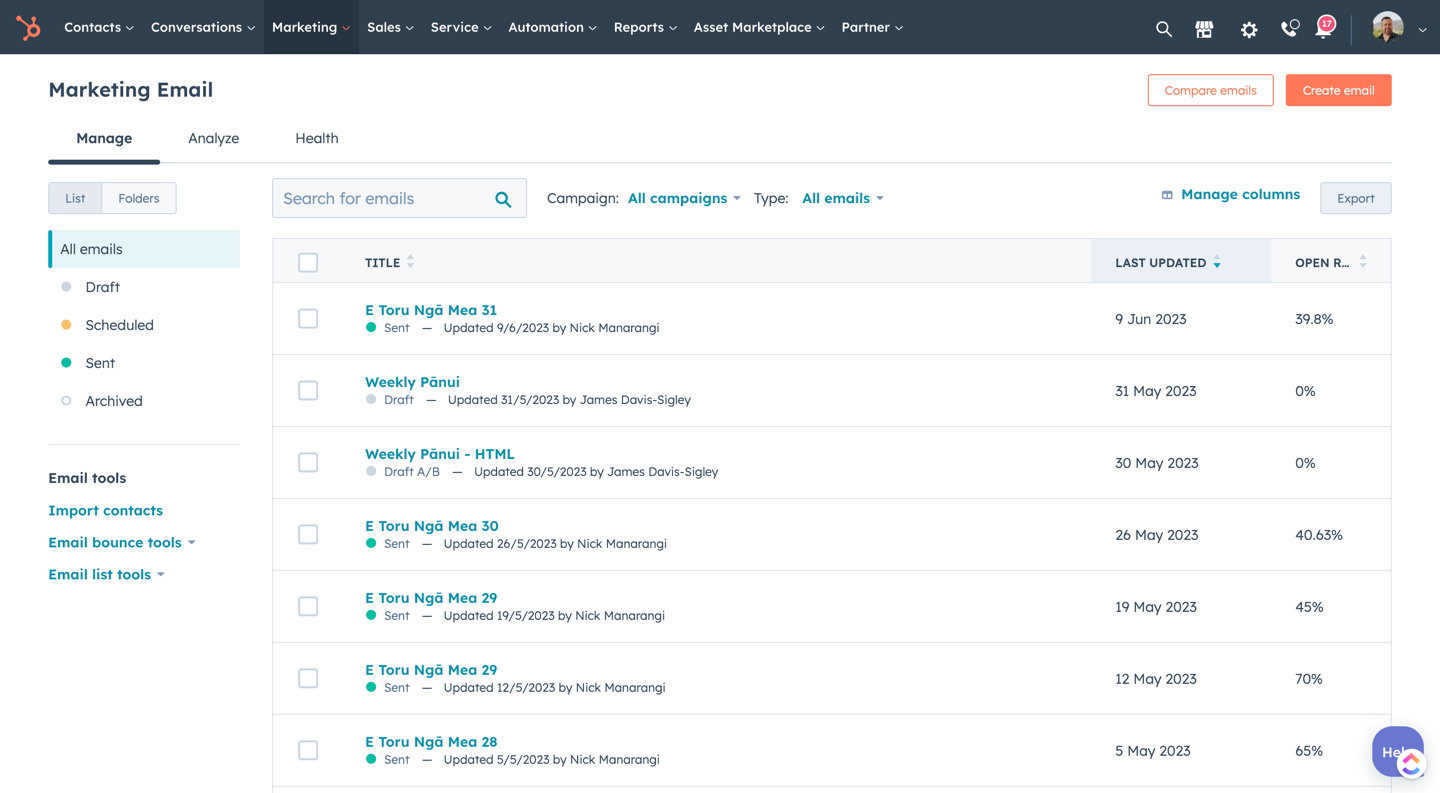This screenshot has height=793, width=1440.
Task: Sort by Open Rate column arrows
Action: pyautogui.click(x=1363, y=262)
